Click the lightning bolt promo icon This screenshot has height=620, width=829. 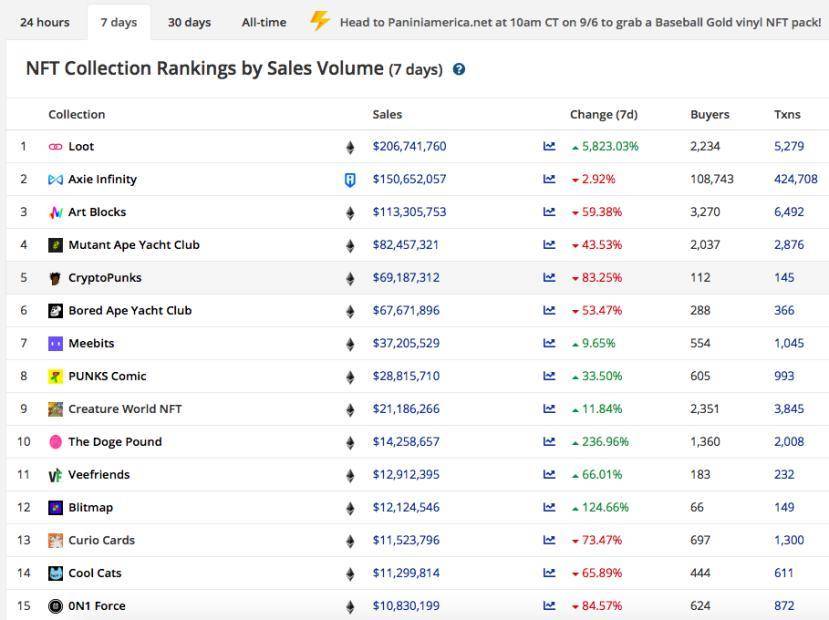click(319, 21)
